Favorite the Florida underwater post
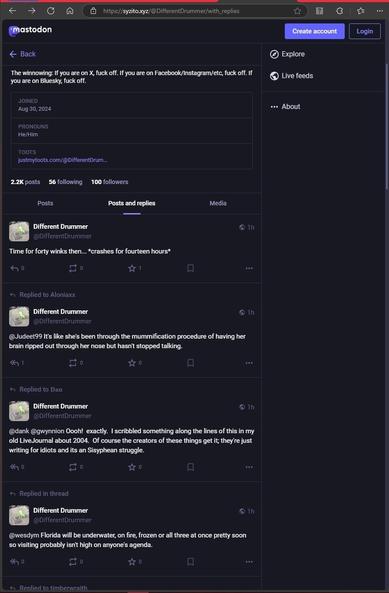The width and height of the screenshot is (389, 593). pyautogui.click(x=132, y=562)
